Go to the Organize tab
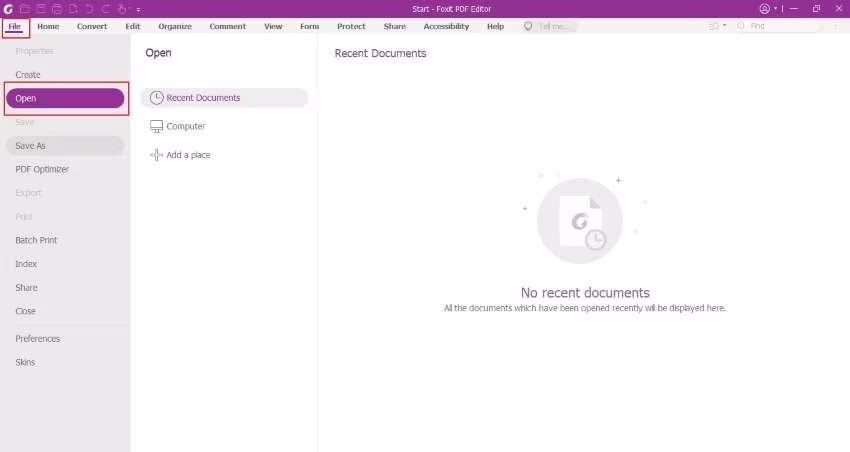 [x=175, y=26]
